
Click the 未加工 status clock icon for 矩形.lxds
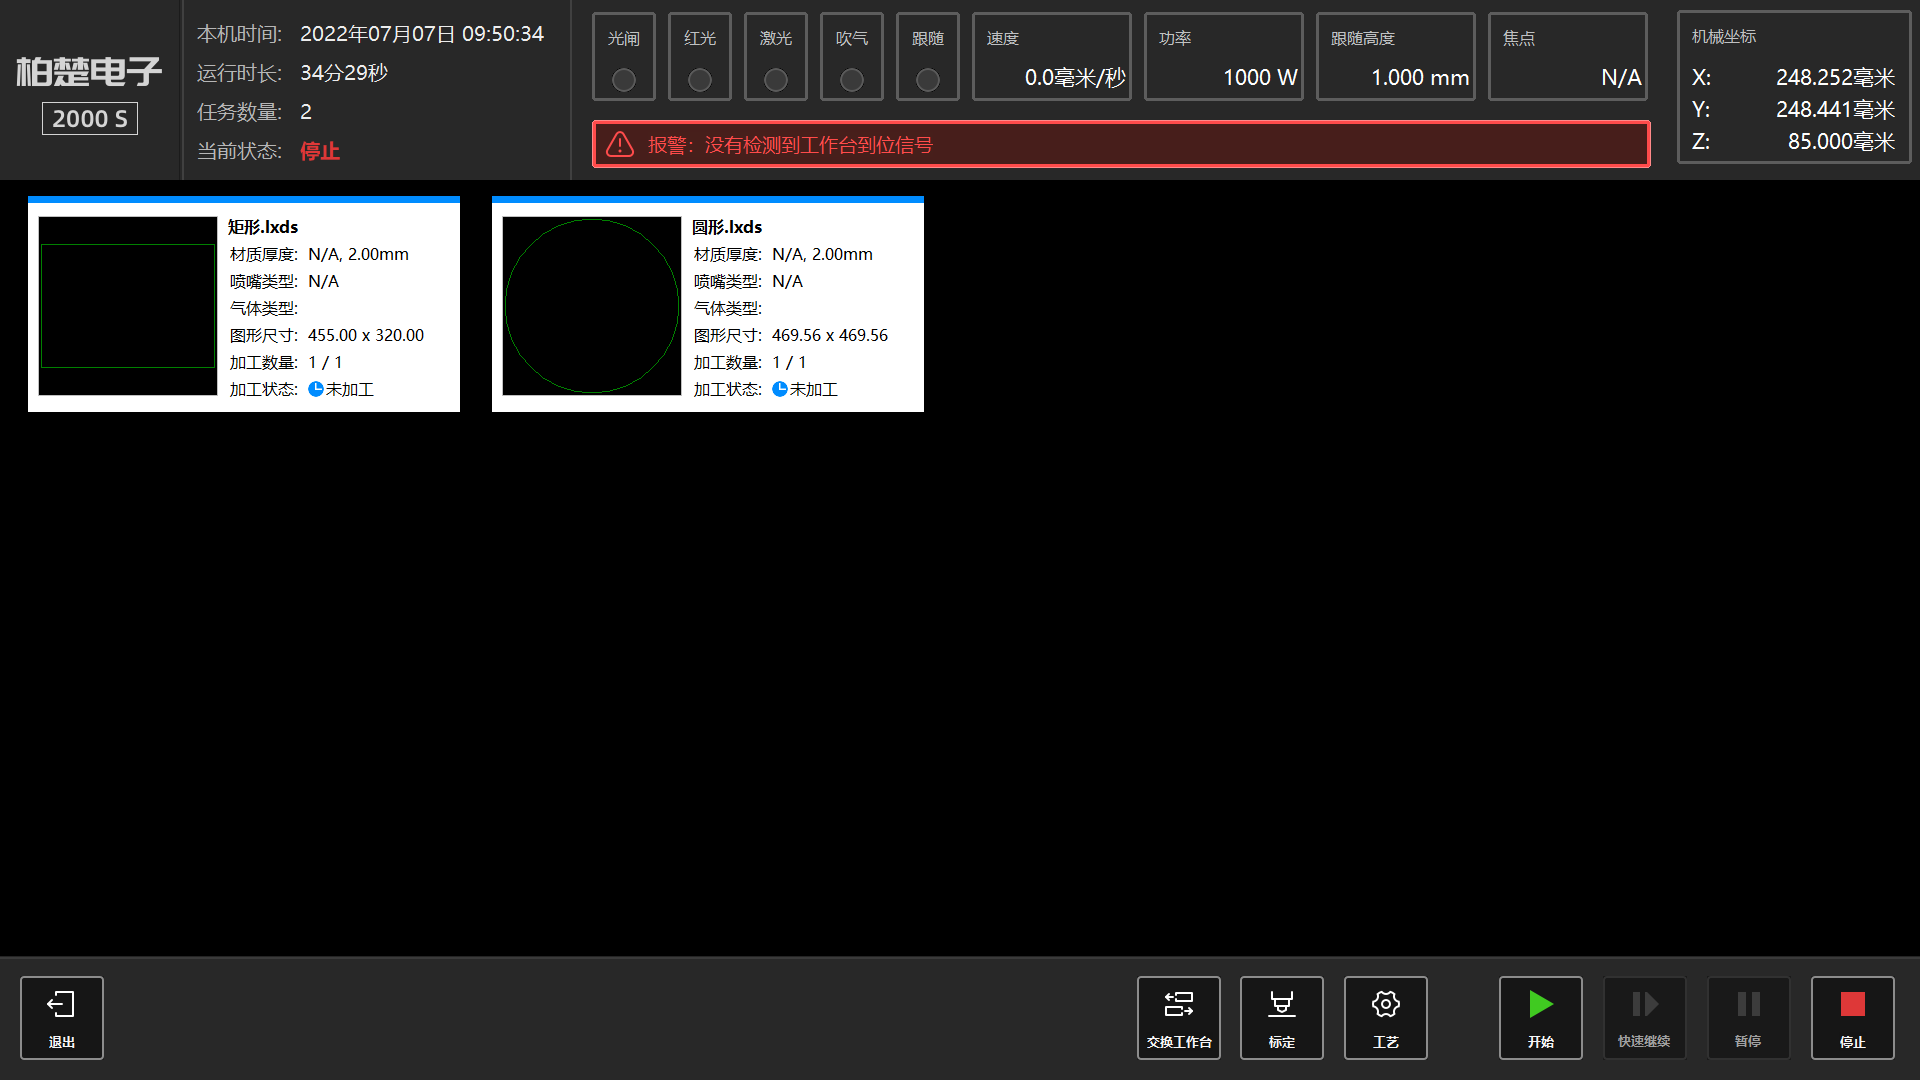point(316,389)
